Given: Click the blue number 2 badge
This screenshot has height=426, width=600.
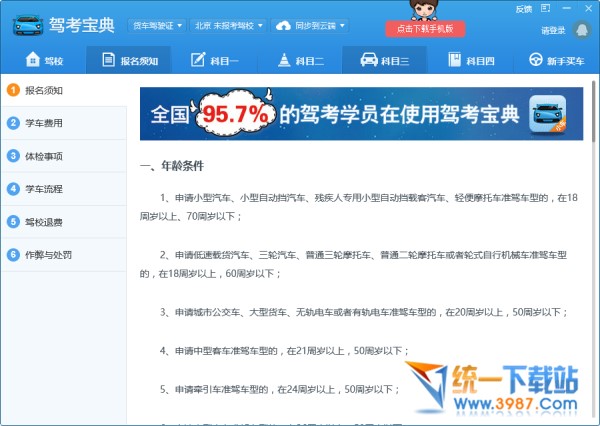Looking at the screenshot, I should click(13, 123).
